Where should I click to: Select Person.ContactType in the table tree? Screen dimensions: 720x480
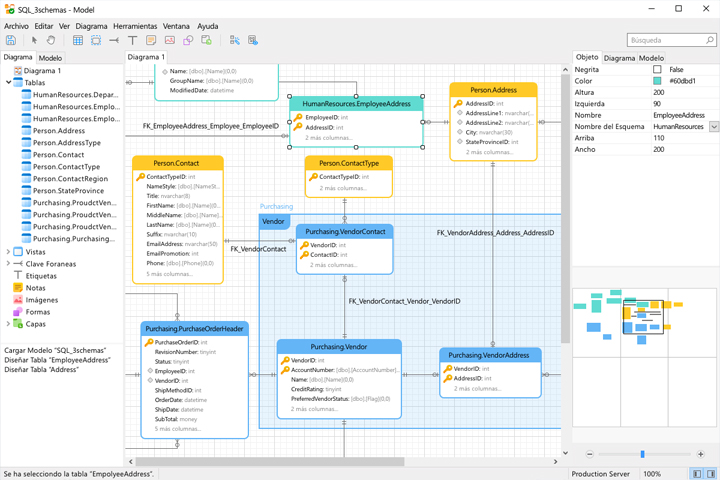point(66,167)
